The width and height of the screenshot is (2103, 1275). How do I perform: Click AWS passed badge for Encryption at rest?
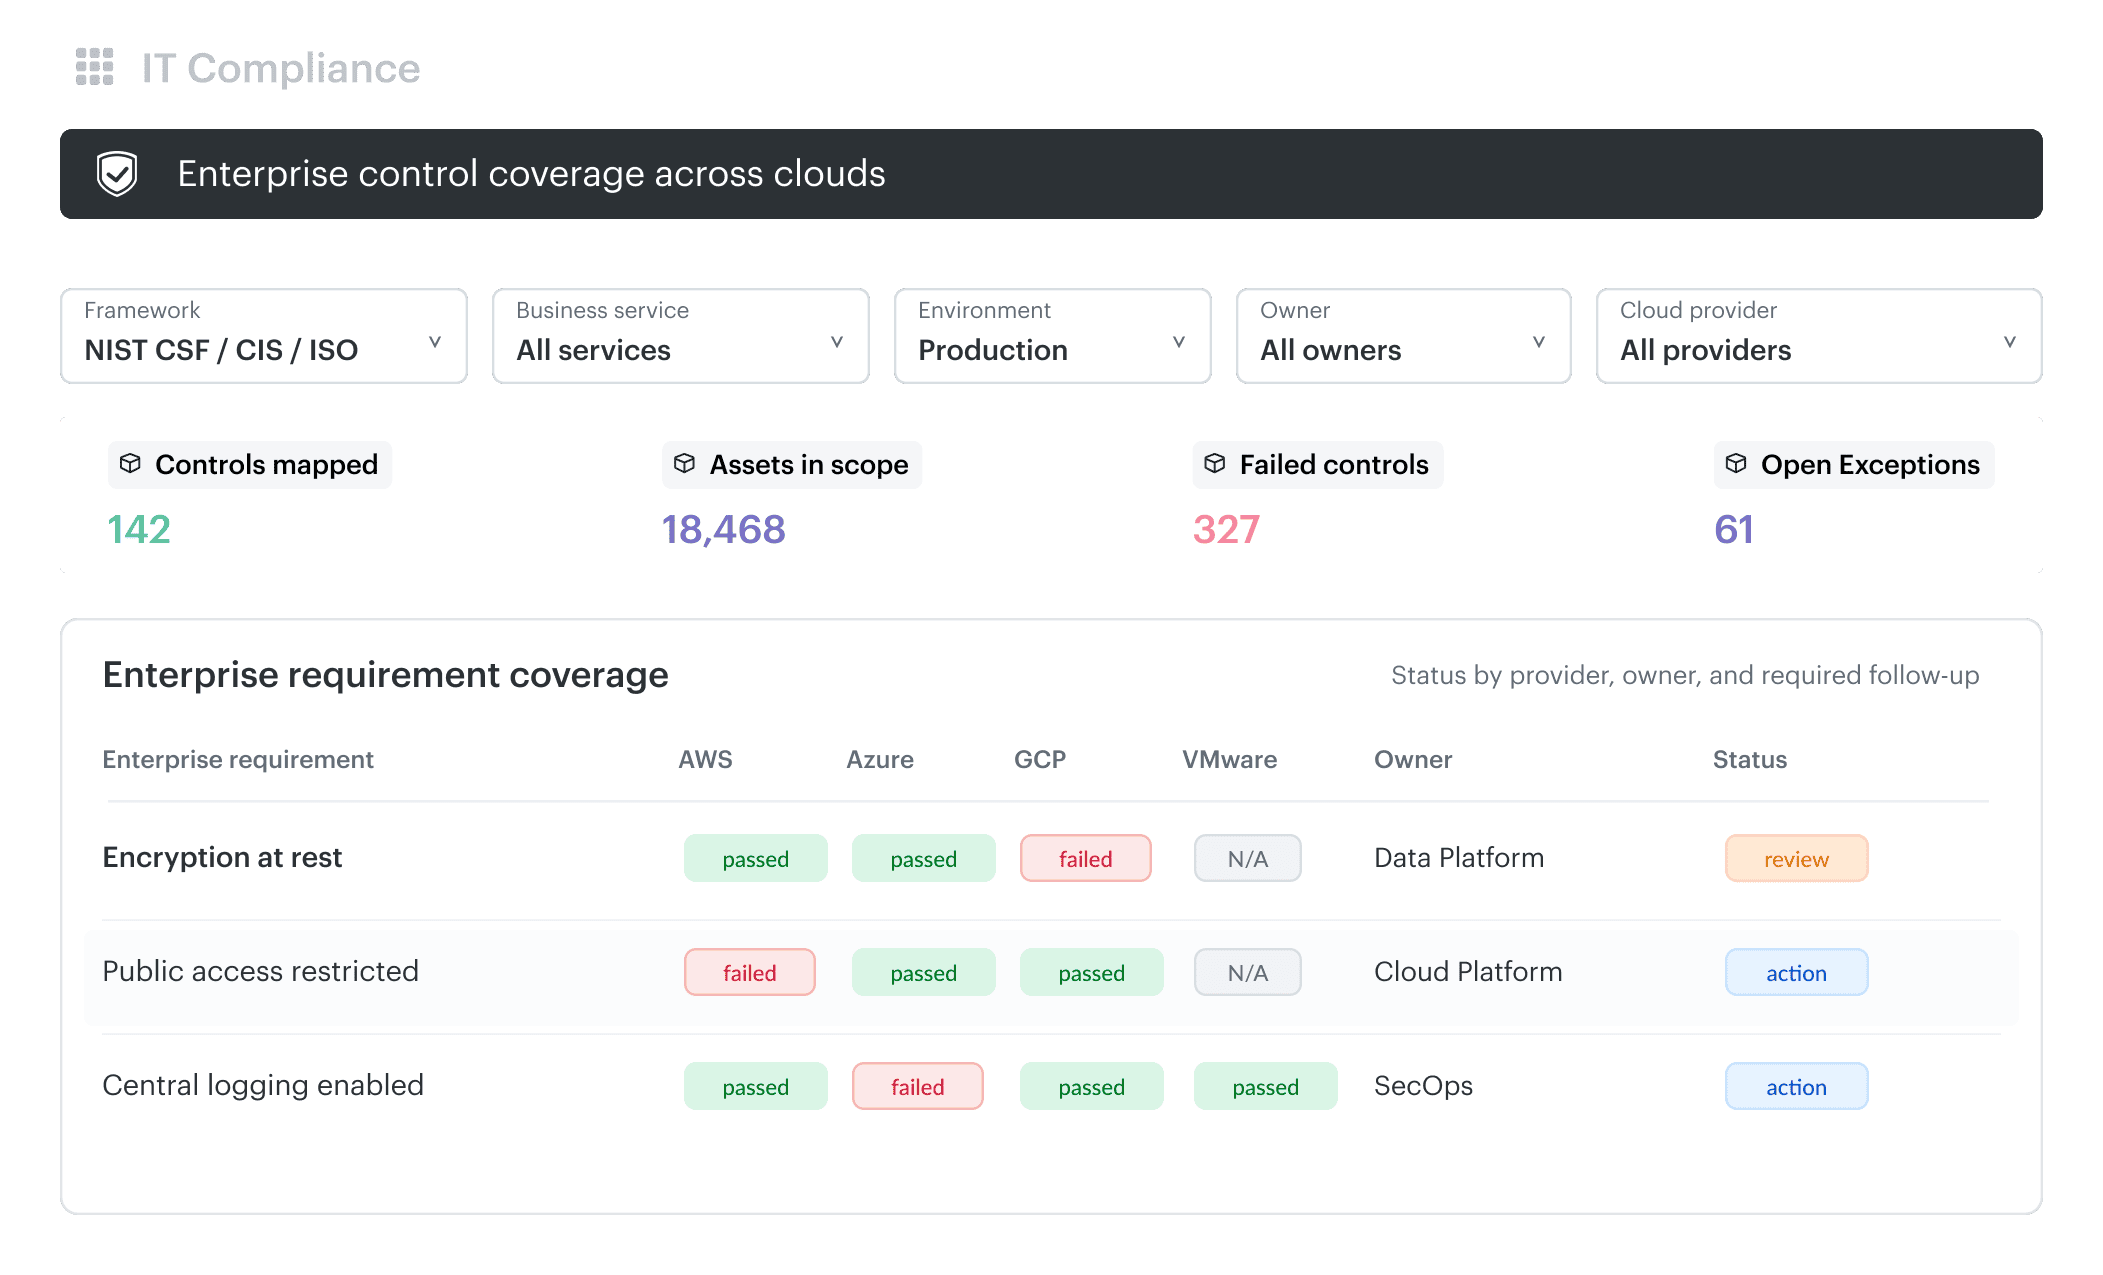756,858
